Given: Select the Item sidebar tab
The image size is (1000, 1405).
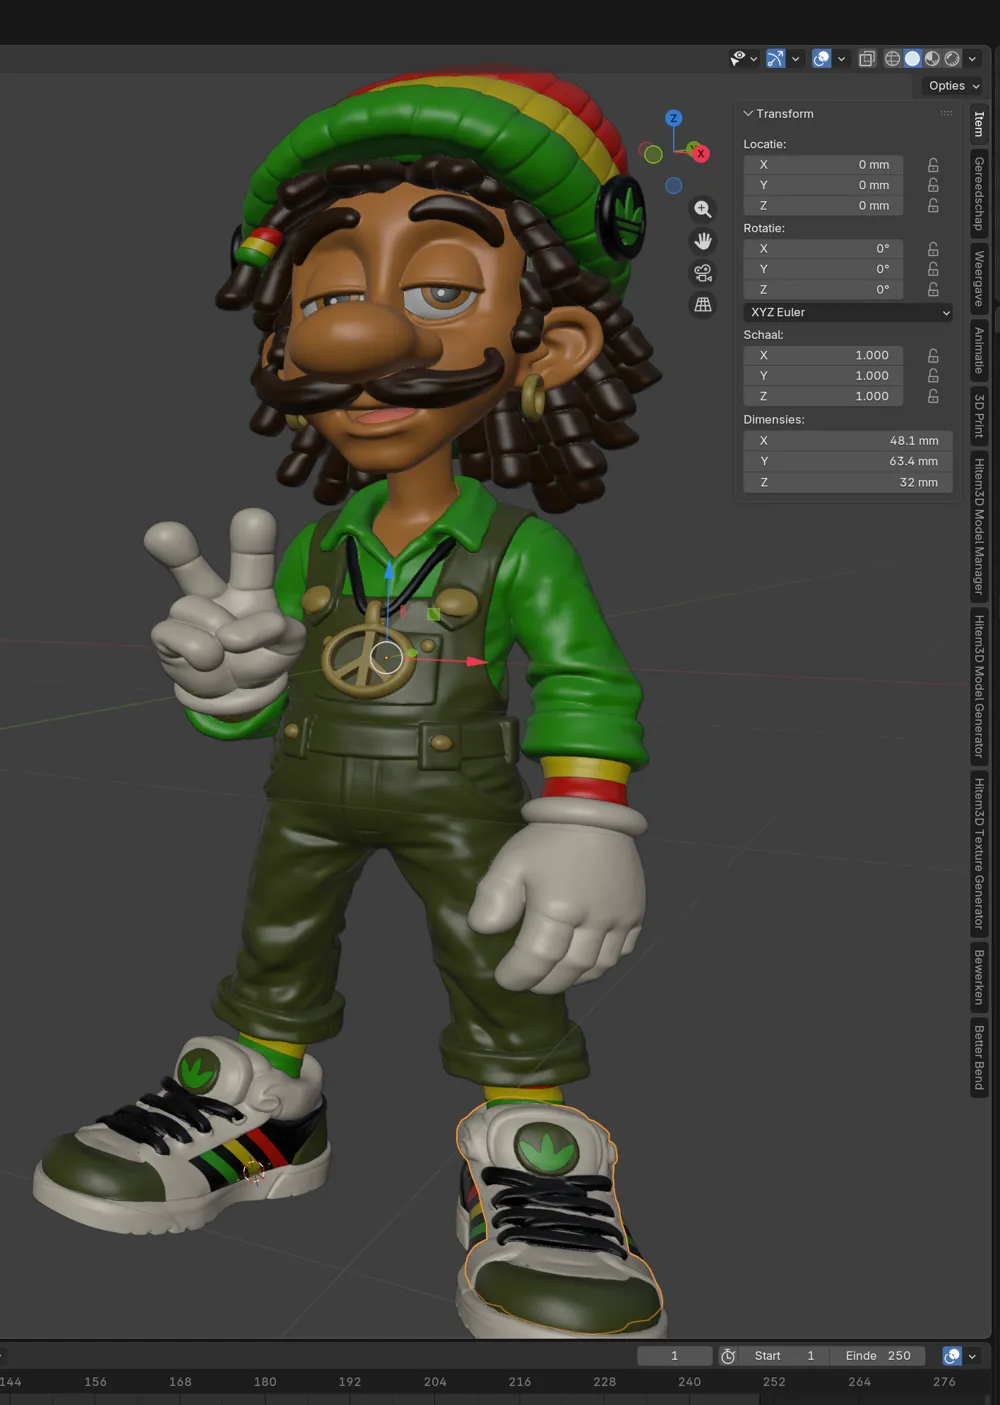Looking at the screenshot, I should (979, 124).
